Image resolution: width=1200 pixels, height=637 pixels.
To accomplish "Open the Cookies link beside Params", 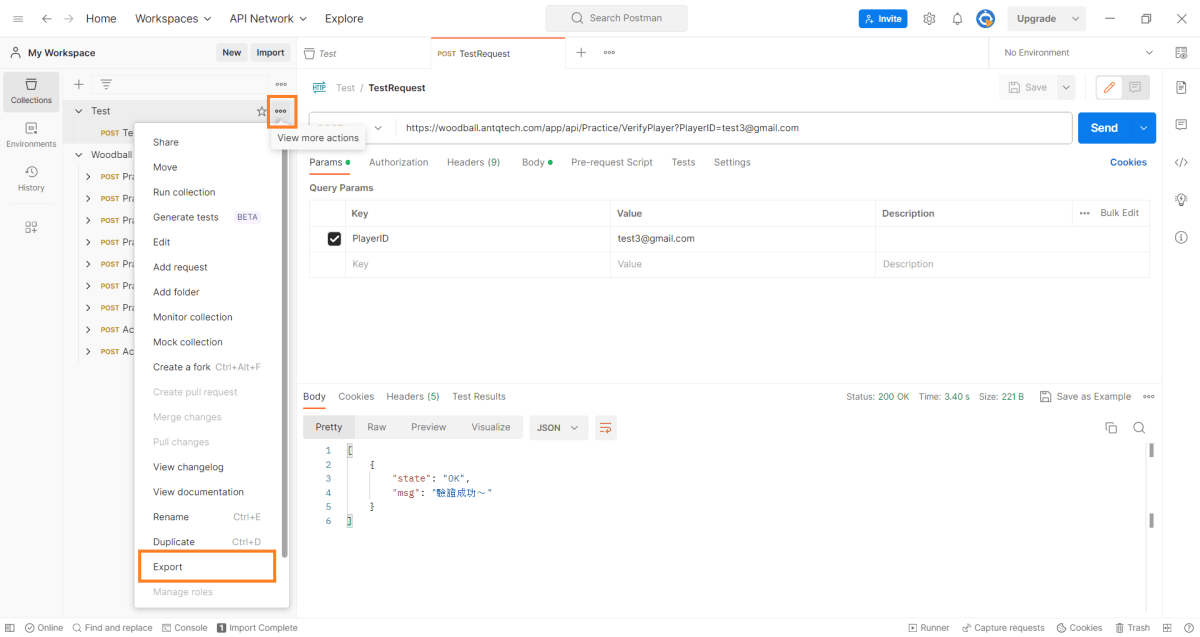I will (x=1128, y=162).
